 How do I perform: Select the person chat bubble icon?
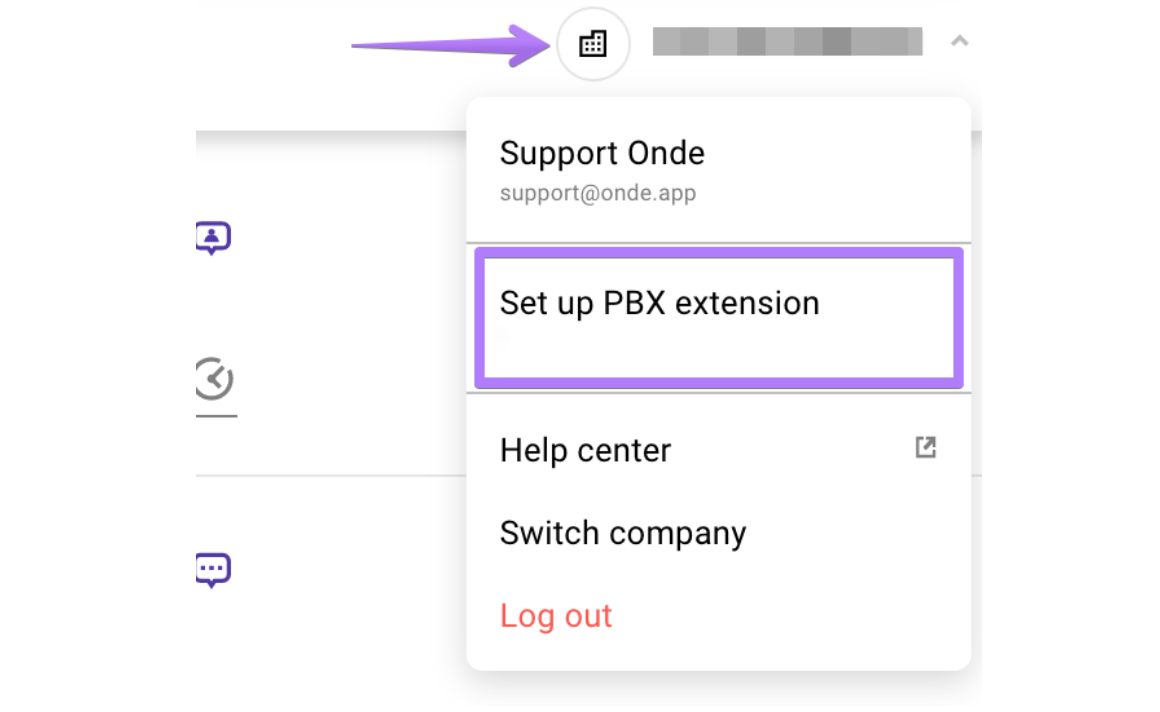pos(212,238)
